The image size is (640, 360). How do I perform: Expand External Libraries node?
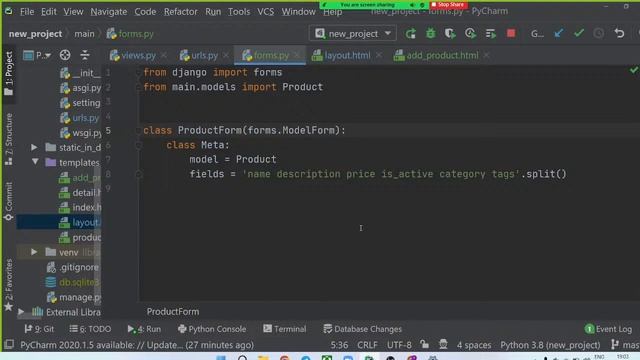tap(21, 312)
